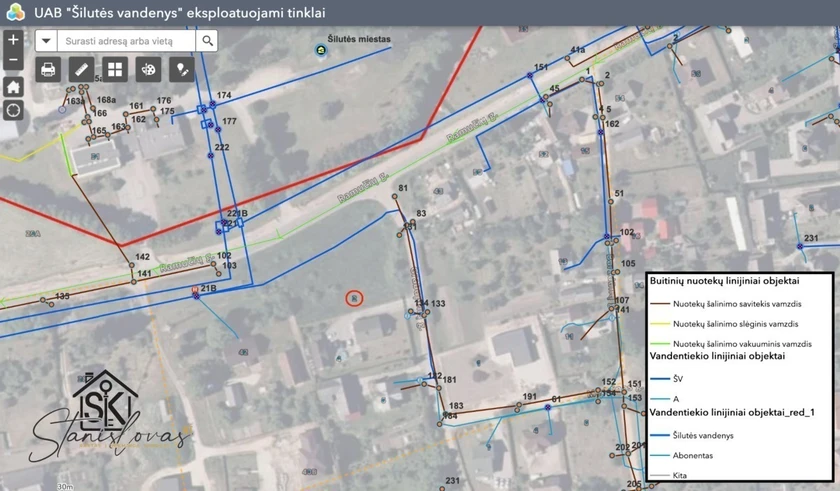Click legend entry 'Nuotekų šalinimo vakuuminis vamzdis'
Viewport: 840px width, 491px height.
pyautogui.click(x=742, y=344)
